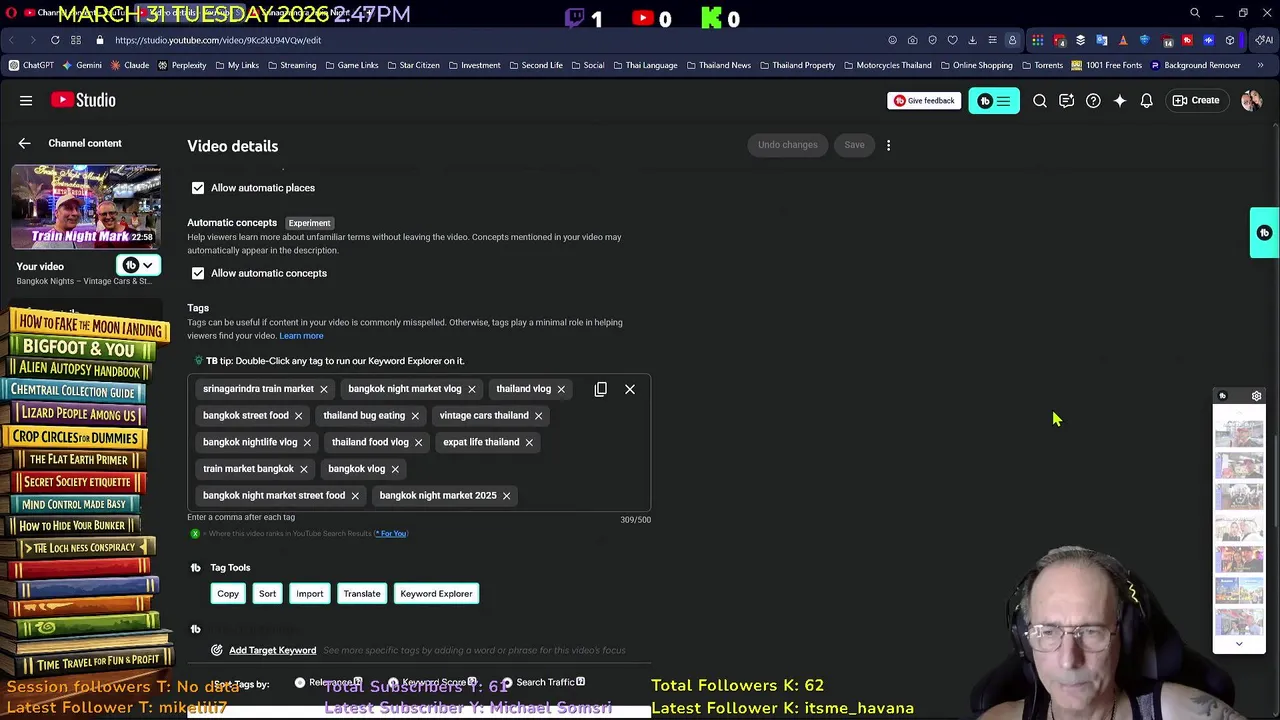Screen dimensions: 1280x720
Task: Remove the 'vintage cars thailand' tag
Action: 538,416
